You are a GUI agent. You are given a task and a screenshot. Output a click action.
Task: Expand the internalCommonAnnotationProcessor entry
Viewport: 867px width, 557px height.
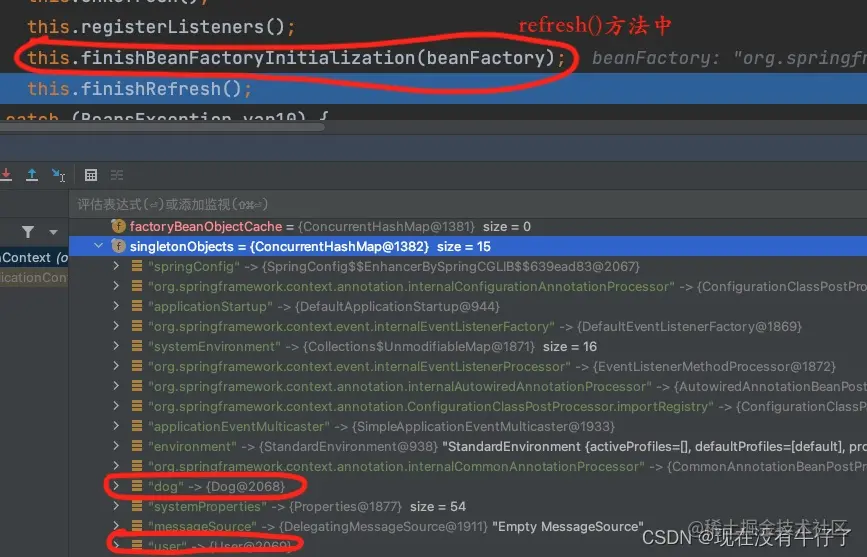click(116, 466)
